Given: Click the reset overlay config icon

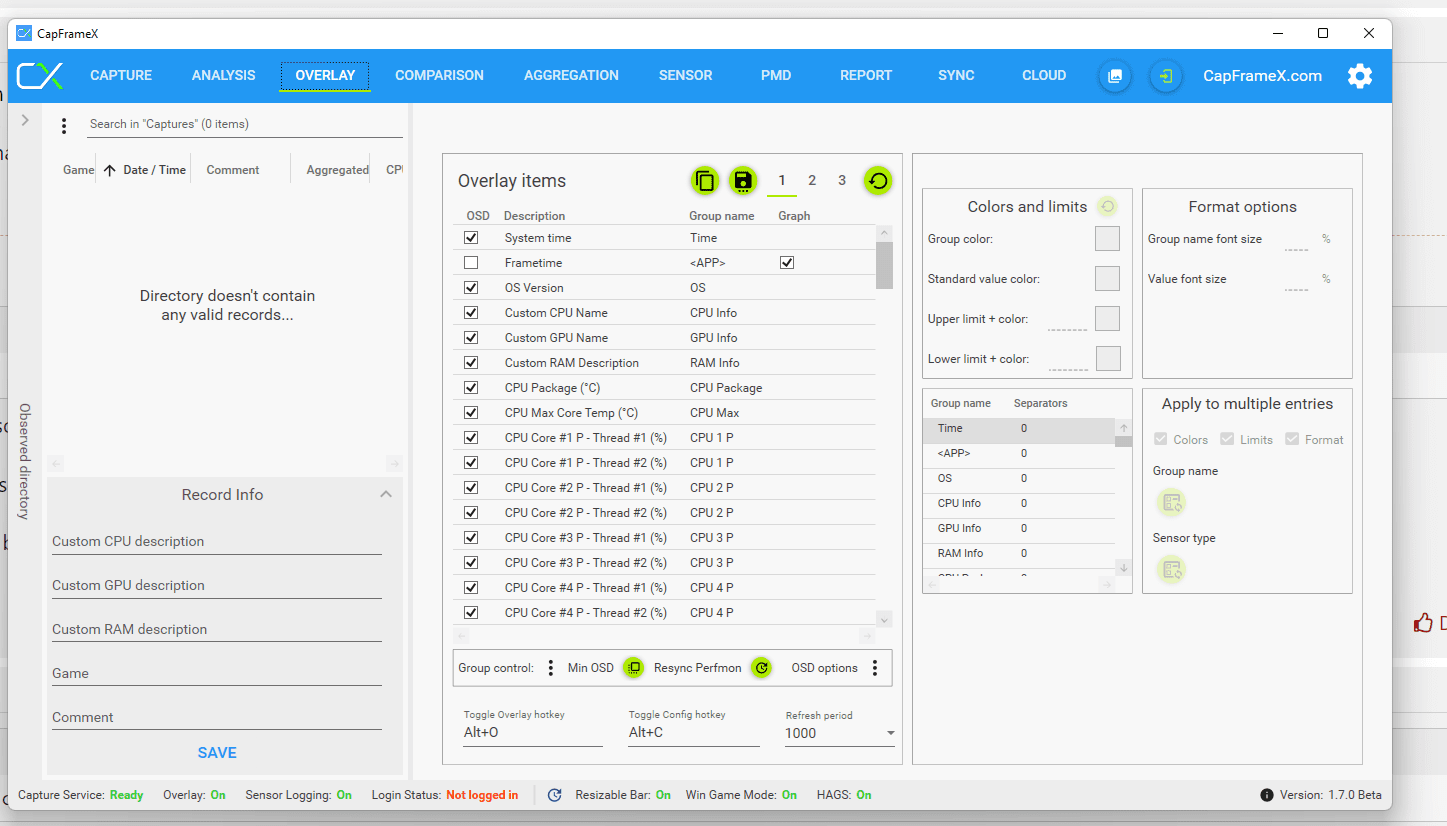Looking at the screenshot, I should (878, 181).
